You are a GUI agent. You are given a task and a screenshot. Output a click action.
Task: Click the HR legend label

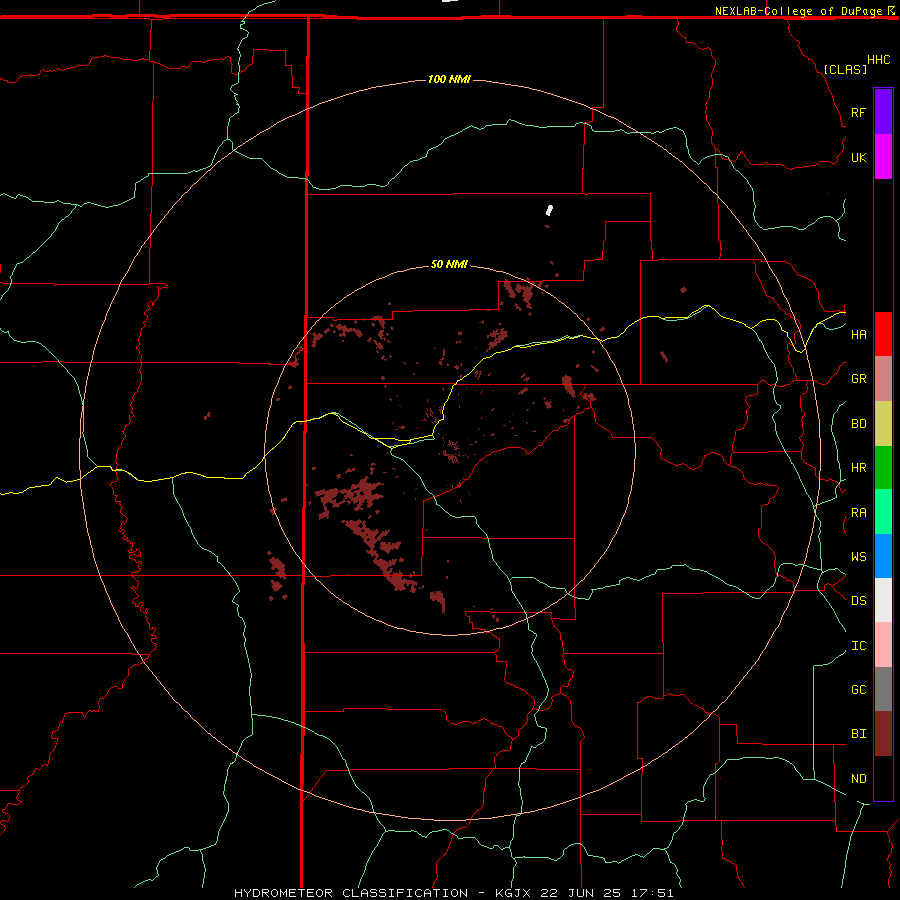(x=858, y=468)
